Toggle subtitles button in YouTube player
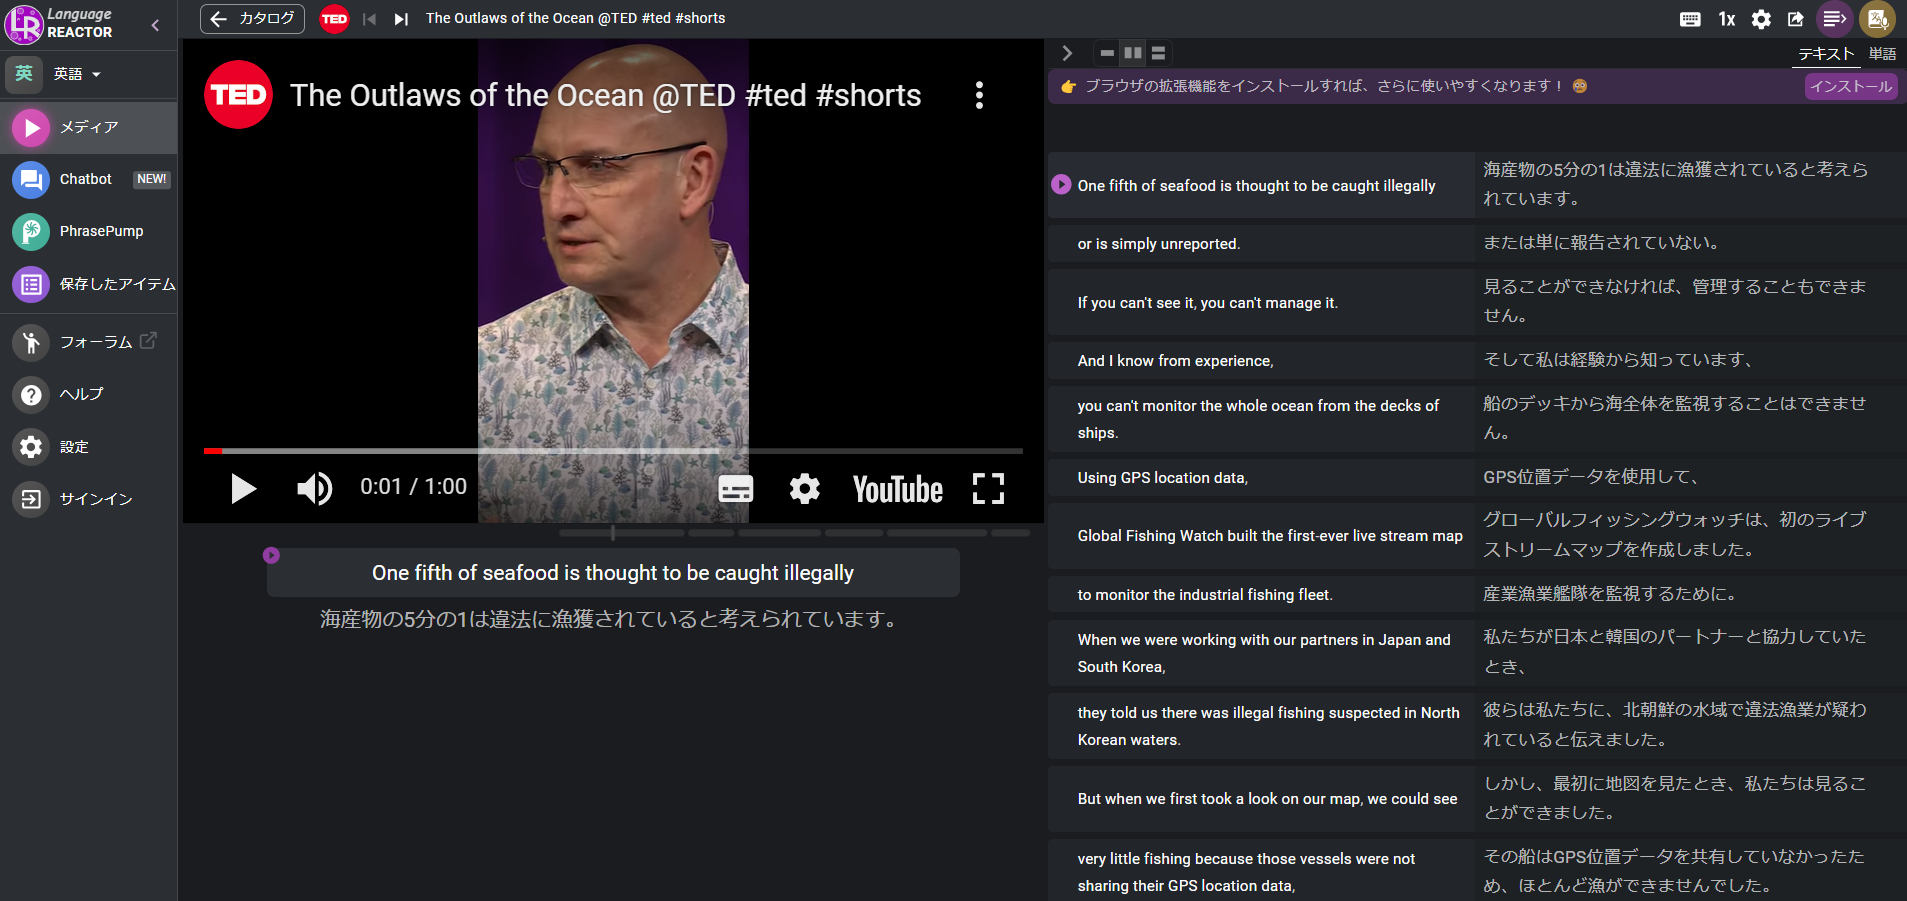1907x901 pixels. [x=735, y=488]
